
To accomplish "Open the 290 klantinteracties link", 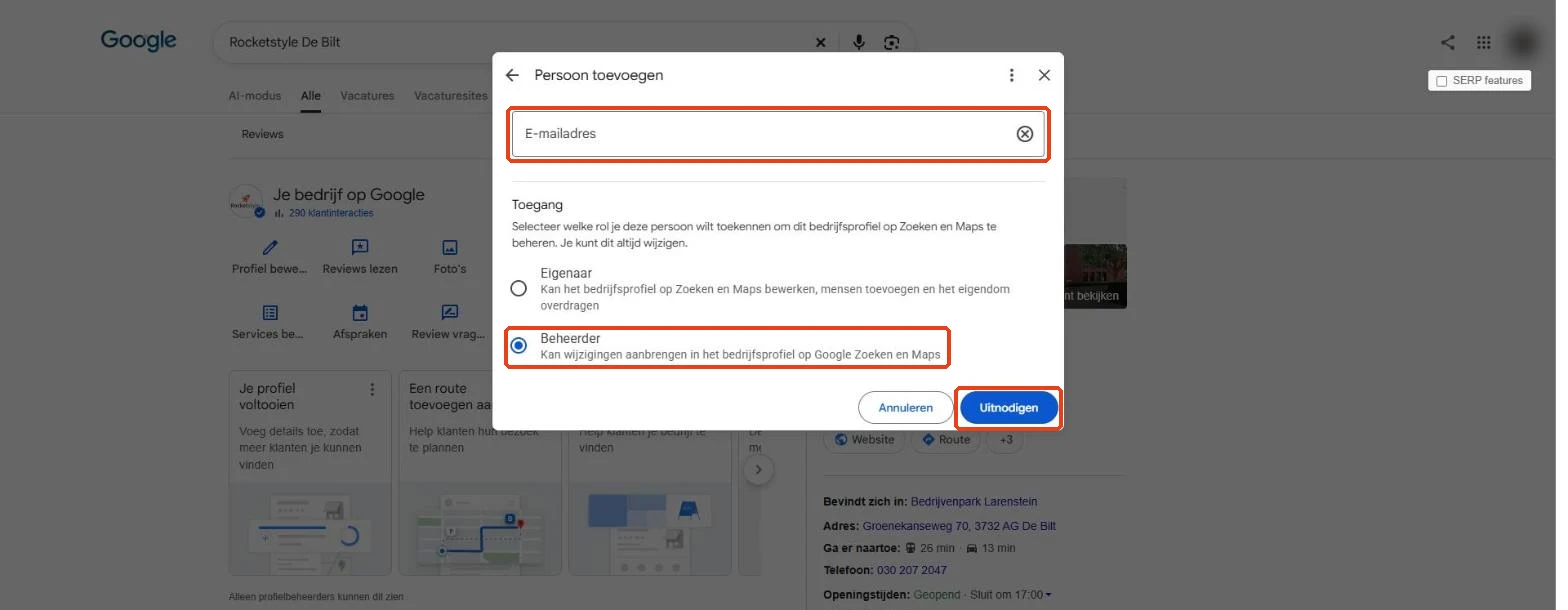I will (x=331, y=213).
